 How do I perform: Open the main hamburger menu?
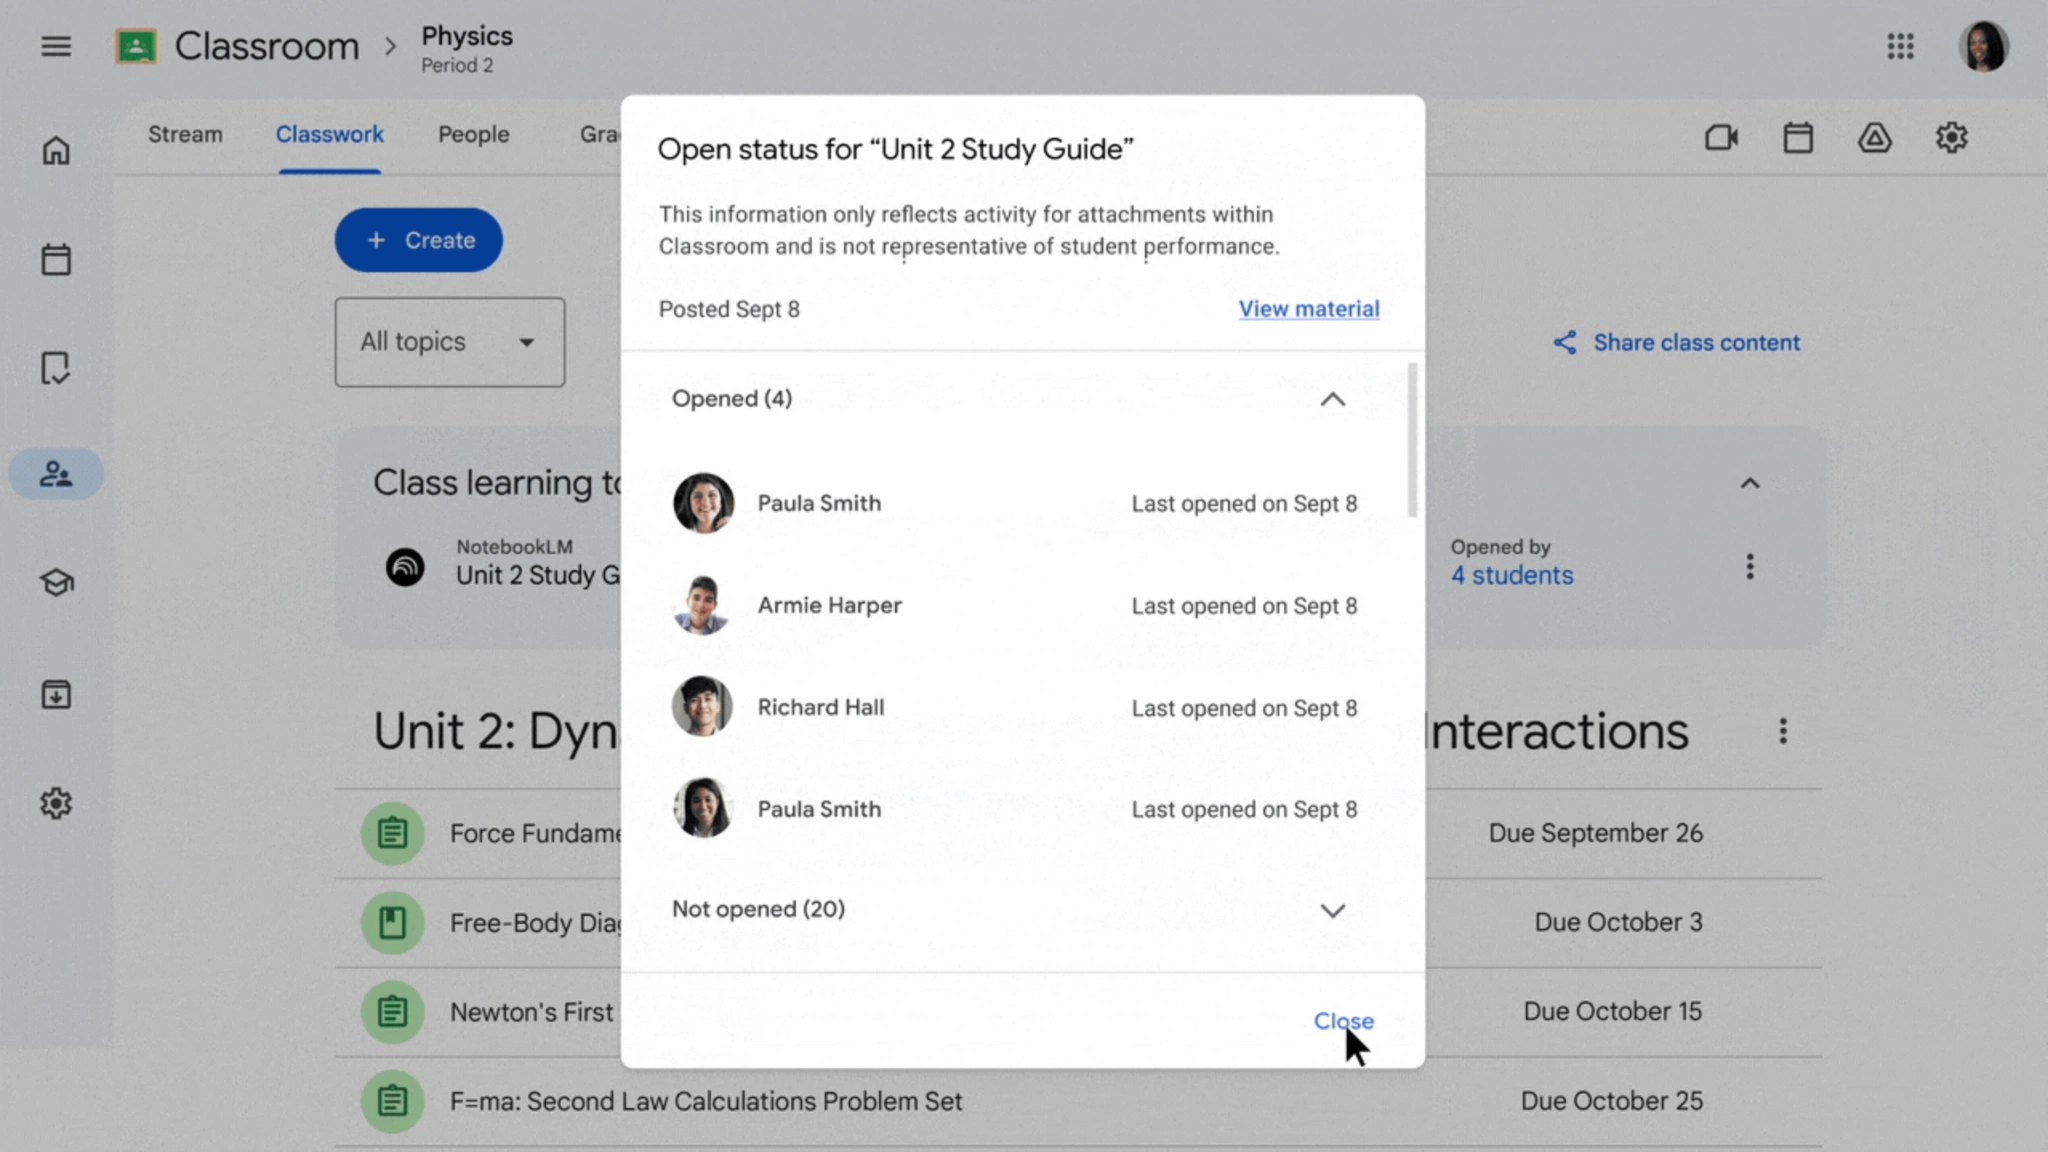point(56,46)
